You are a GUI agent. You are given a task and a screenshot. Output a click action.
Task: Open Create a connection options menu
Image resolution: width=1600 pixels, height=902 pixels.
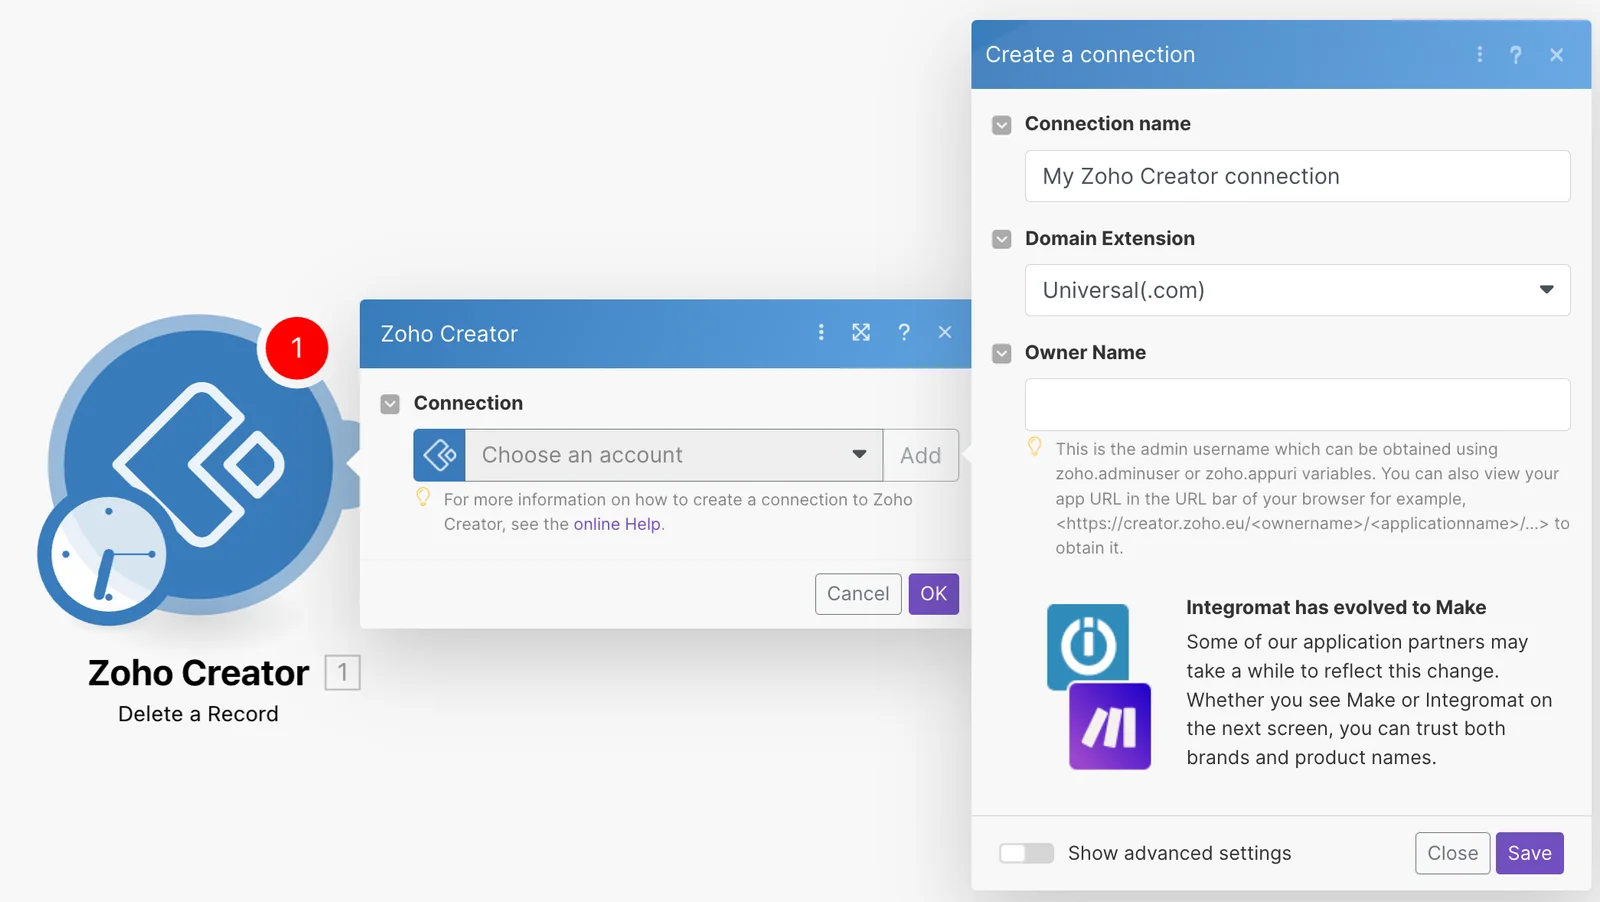(1480, 55)
